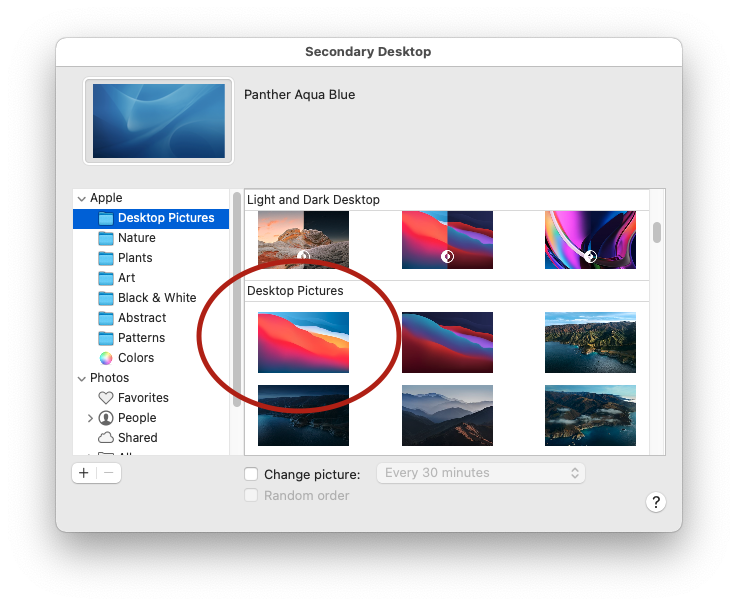Viewport: 738px width, 606px height.
Task: Open the Patterns folder
Action: click(x=141, y=338)
